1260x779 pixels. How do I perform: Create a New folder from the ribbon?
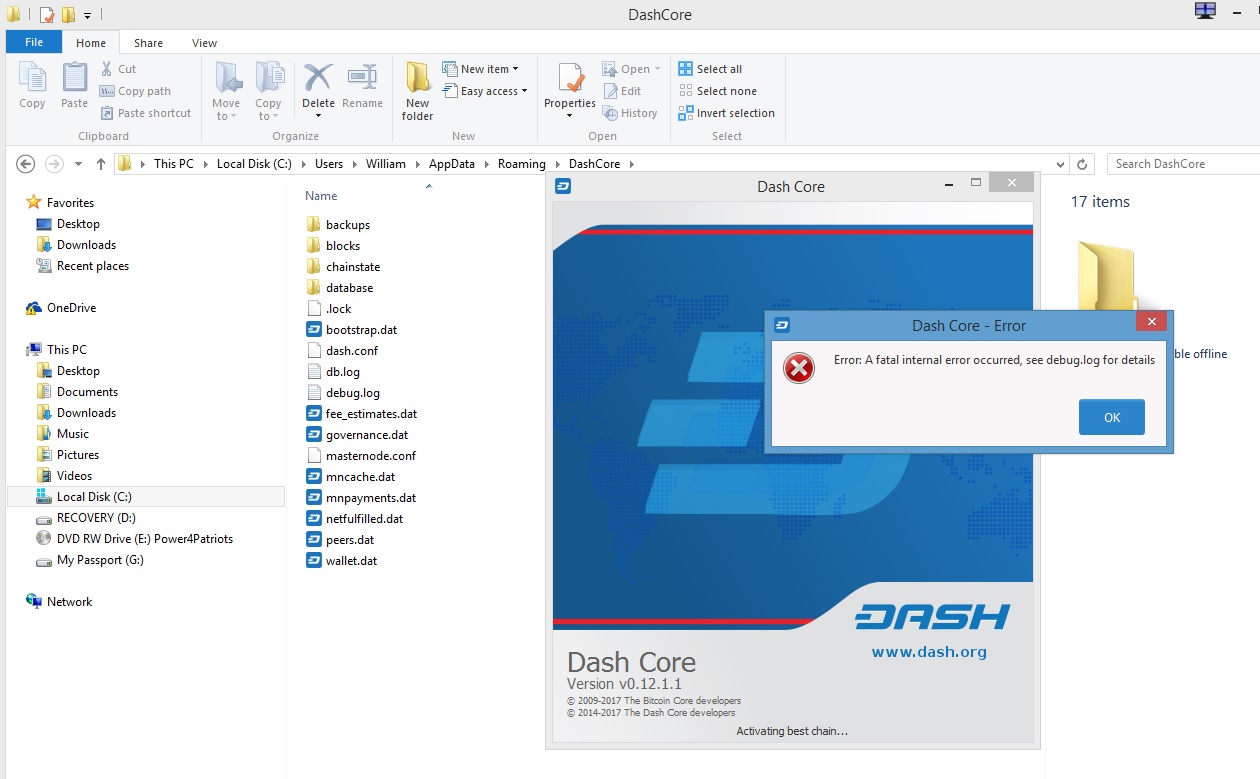tap(418, 90)
